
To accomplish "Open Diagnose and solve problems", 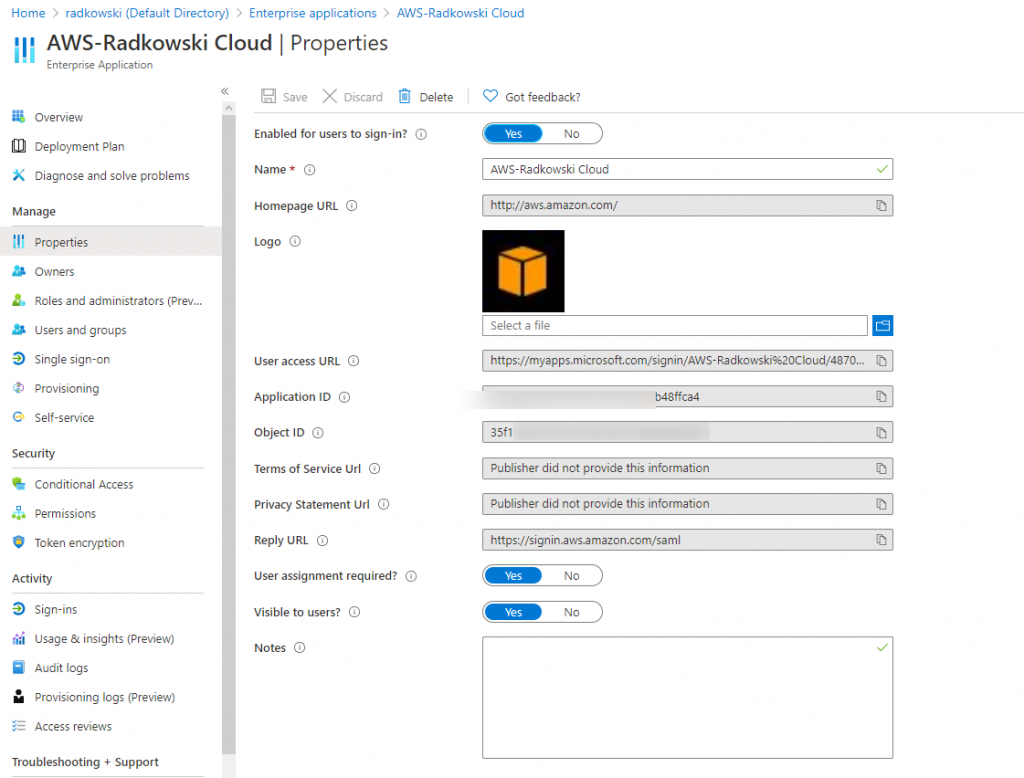I will coord(111,176).
